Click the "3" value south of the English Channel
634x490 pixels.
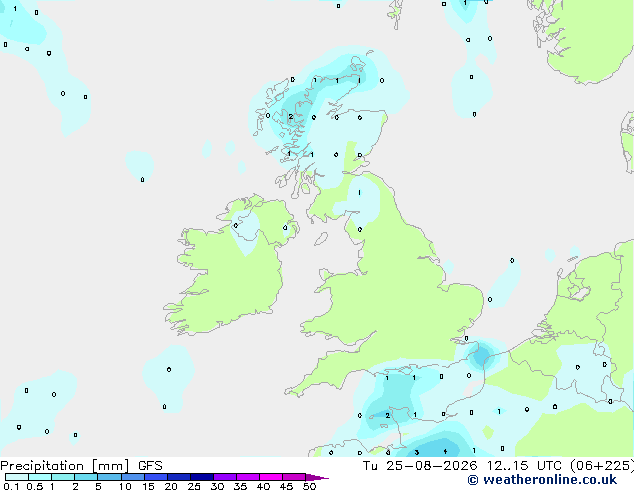coord(416,452)
